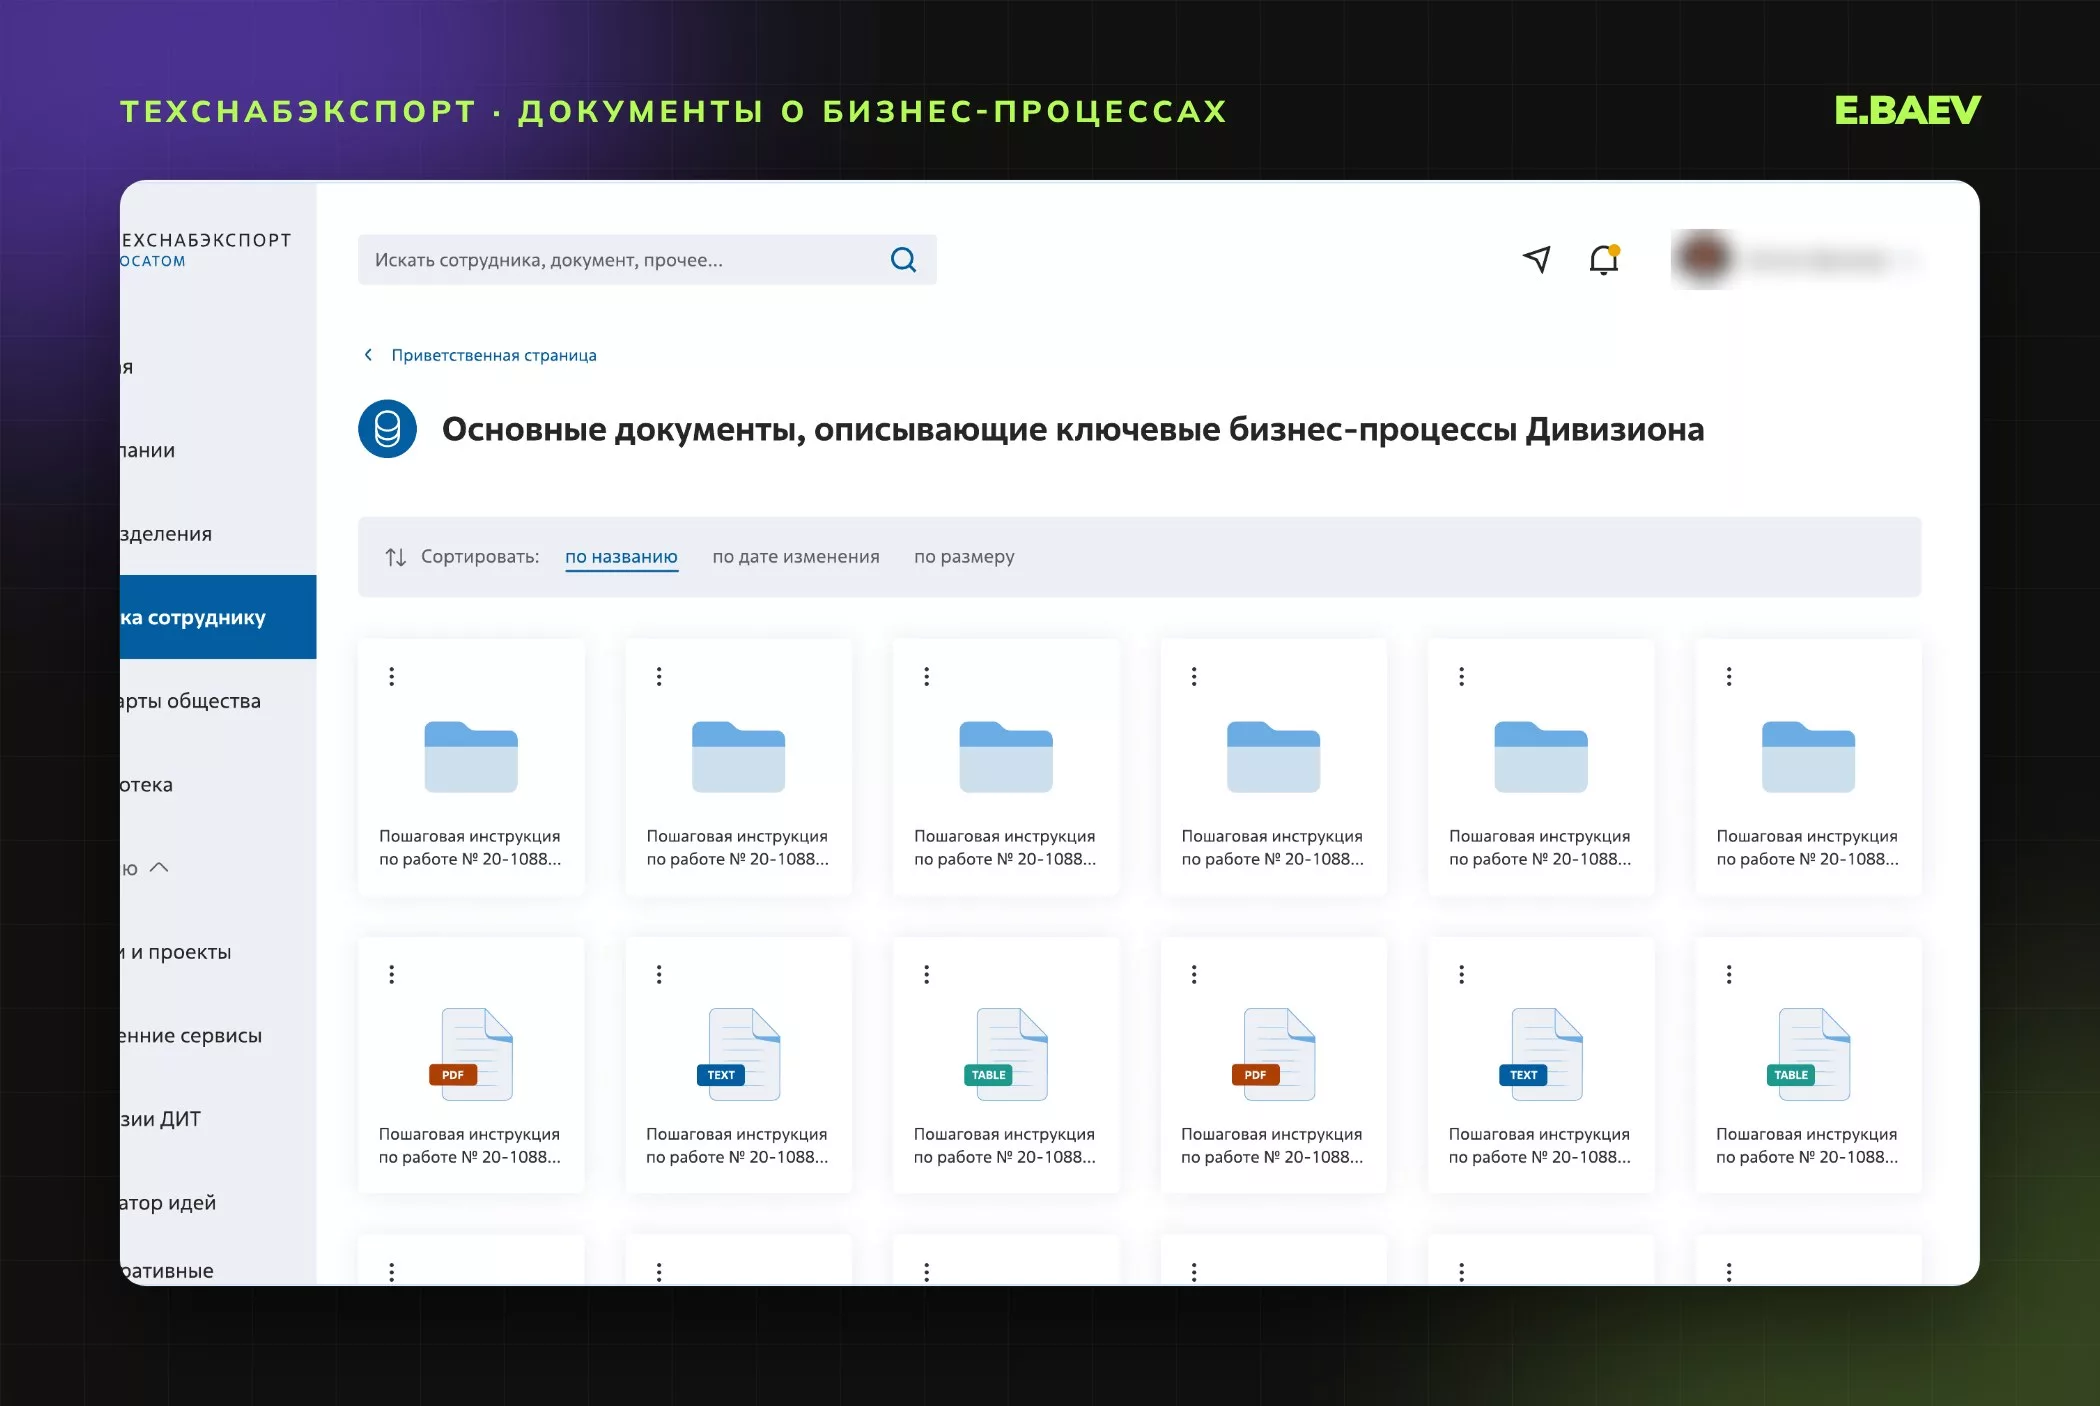
Task: Open the second TABLE document icon
Action: click(1808, 1054)
